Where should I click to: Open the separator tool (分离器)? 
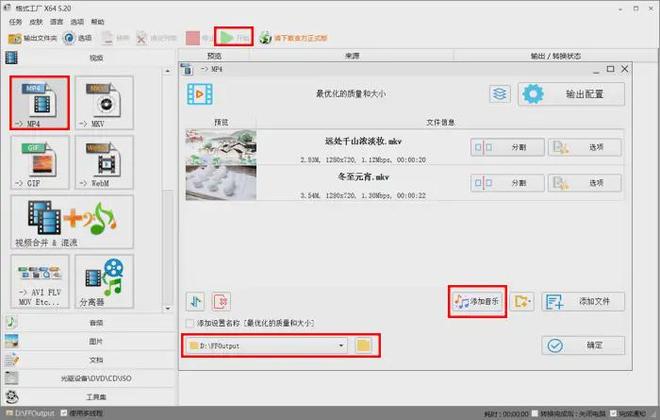[x=104, y=281]
